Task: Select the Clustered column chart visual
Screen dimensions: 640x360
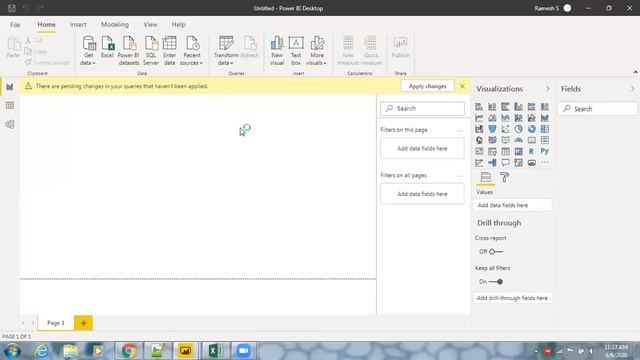Action: (x=518, y=107)
